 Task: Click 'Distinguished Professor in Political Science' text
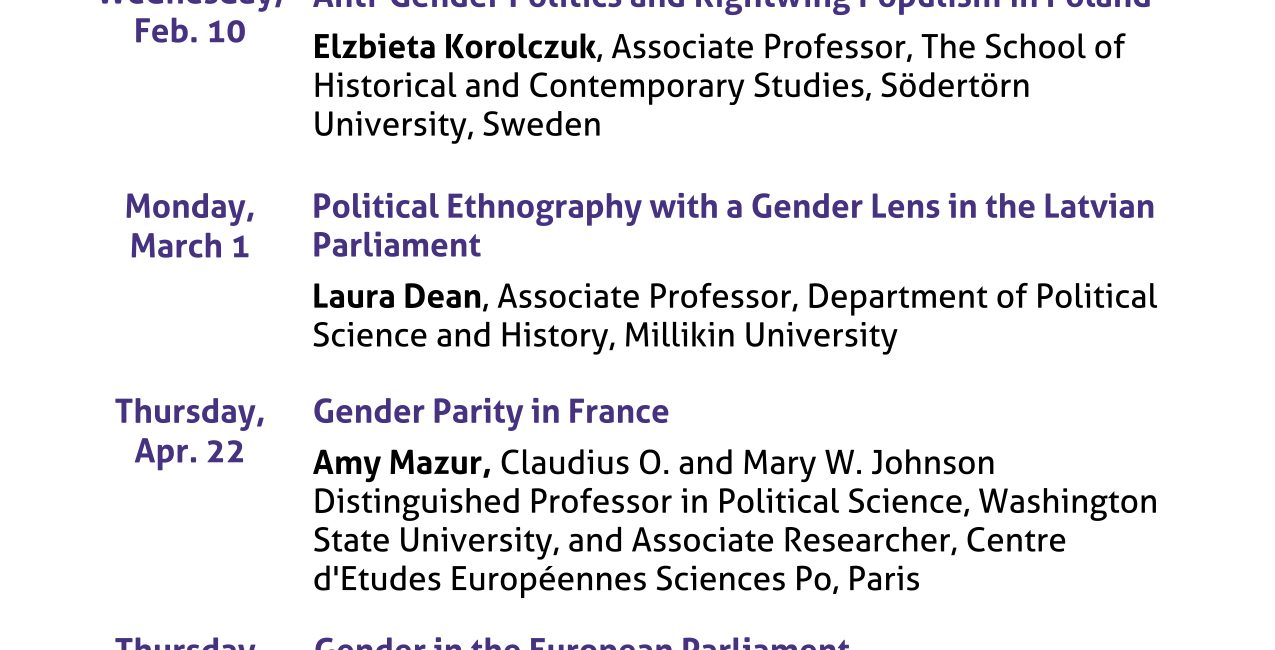(x=641, y=502)
